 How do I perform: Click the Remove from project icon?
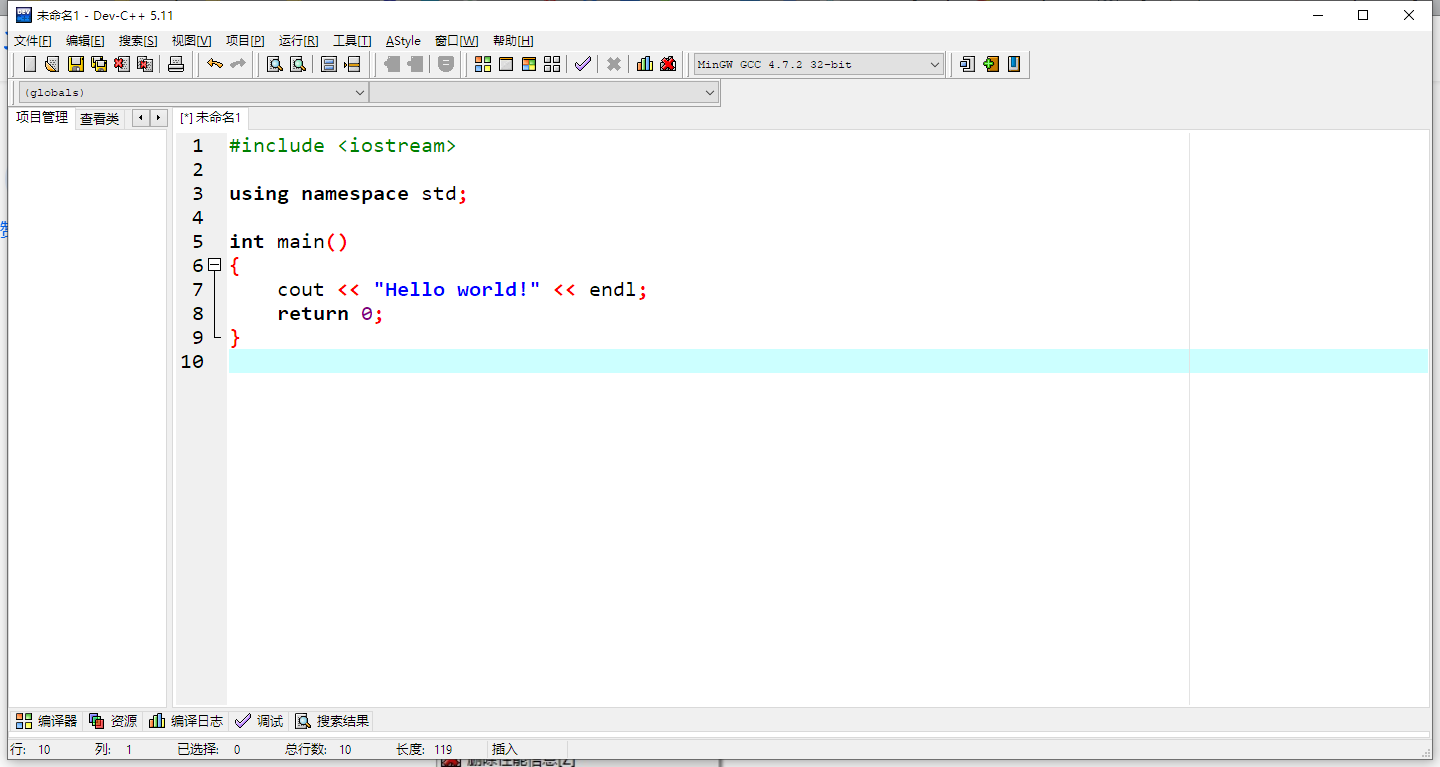pyautogui.click(x=415, y=64)
